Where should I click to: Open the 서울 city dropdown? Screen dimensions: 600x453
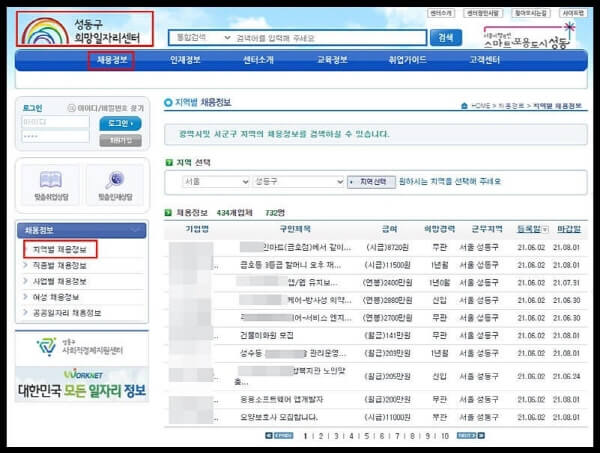(216, 182)
